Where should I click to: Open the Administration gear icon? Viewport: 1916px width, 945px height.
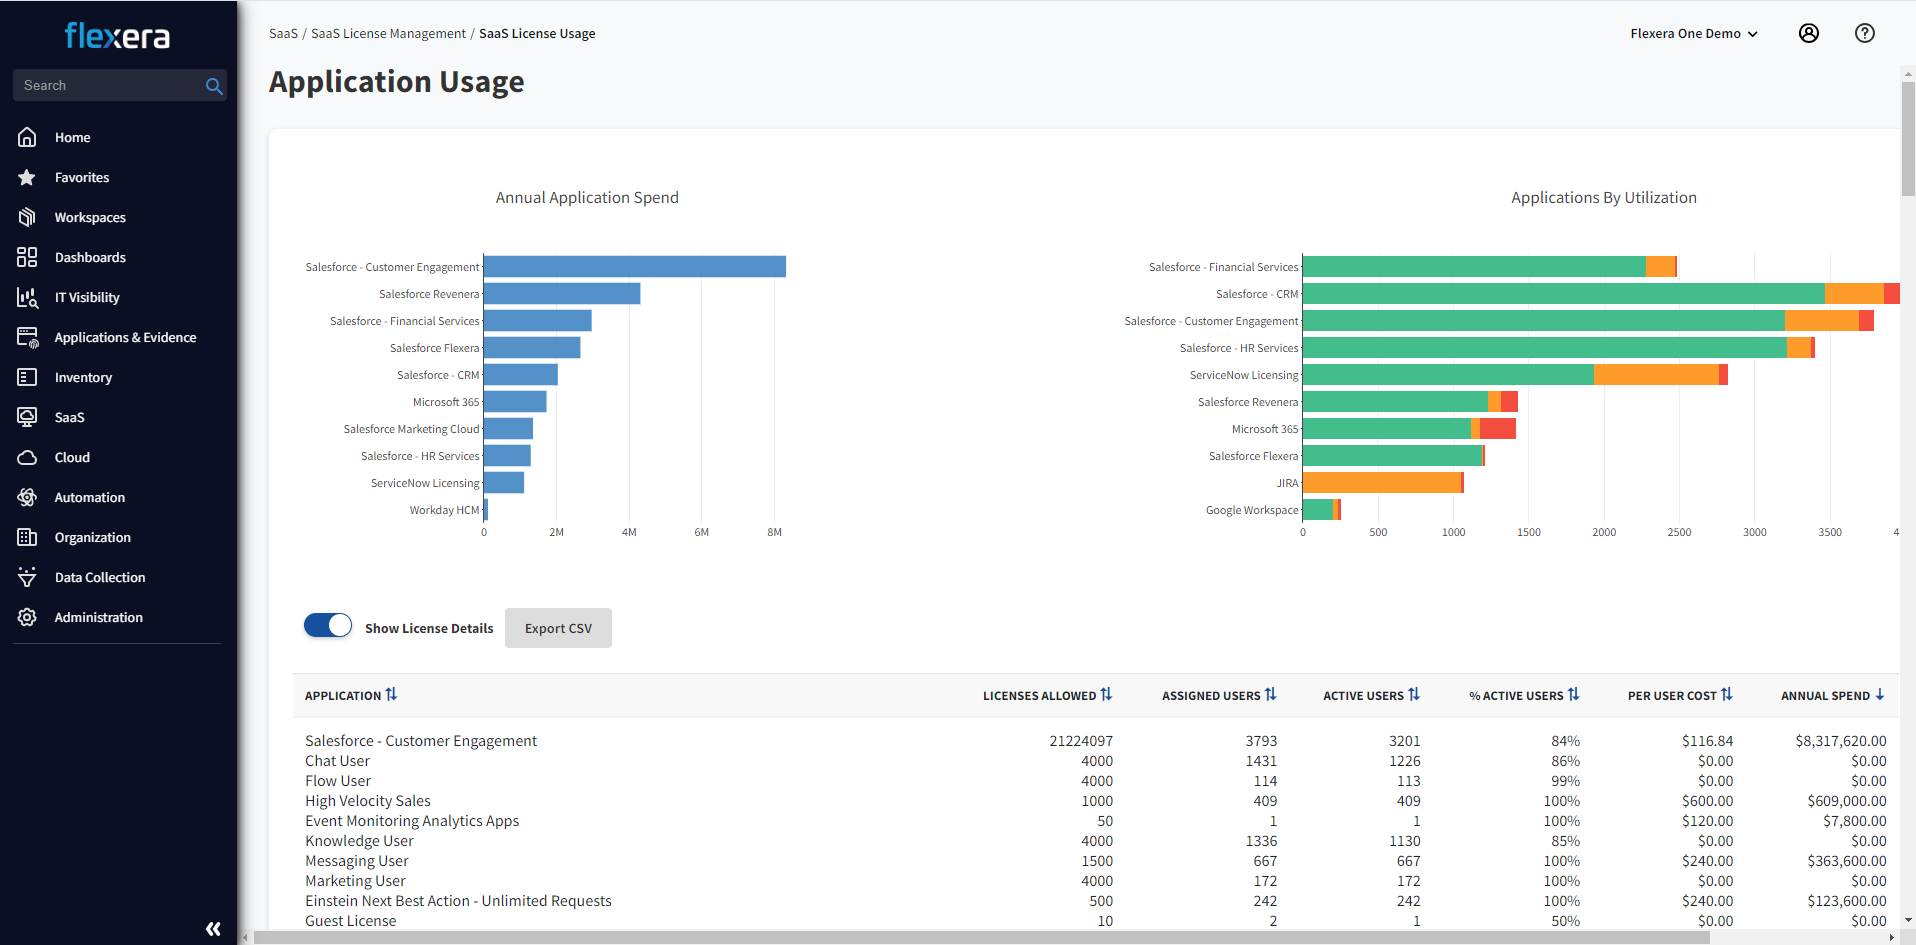27,617
